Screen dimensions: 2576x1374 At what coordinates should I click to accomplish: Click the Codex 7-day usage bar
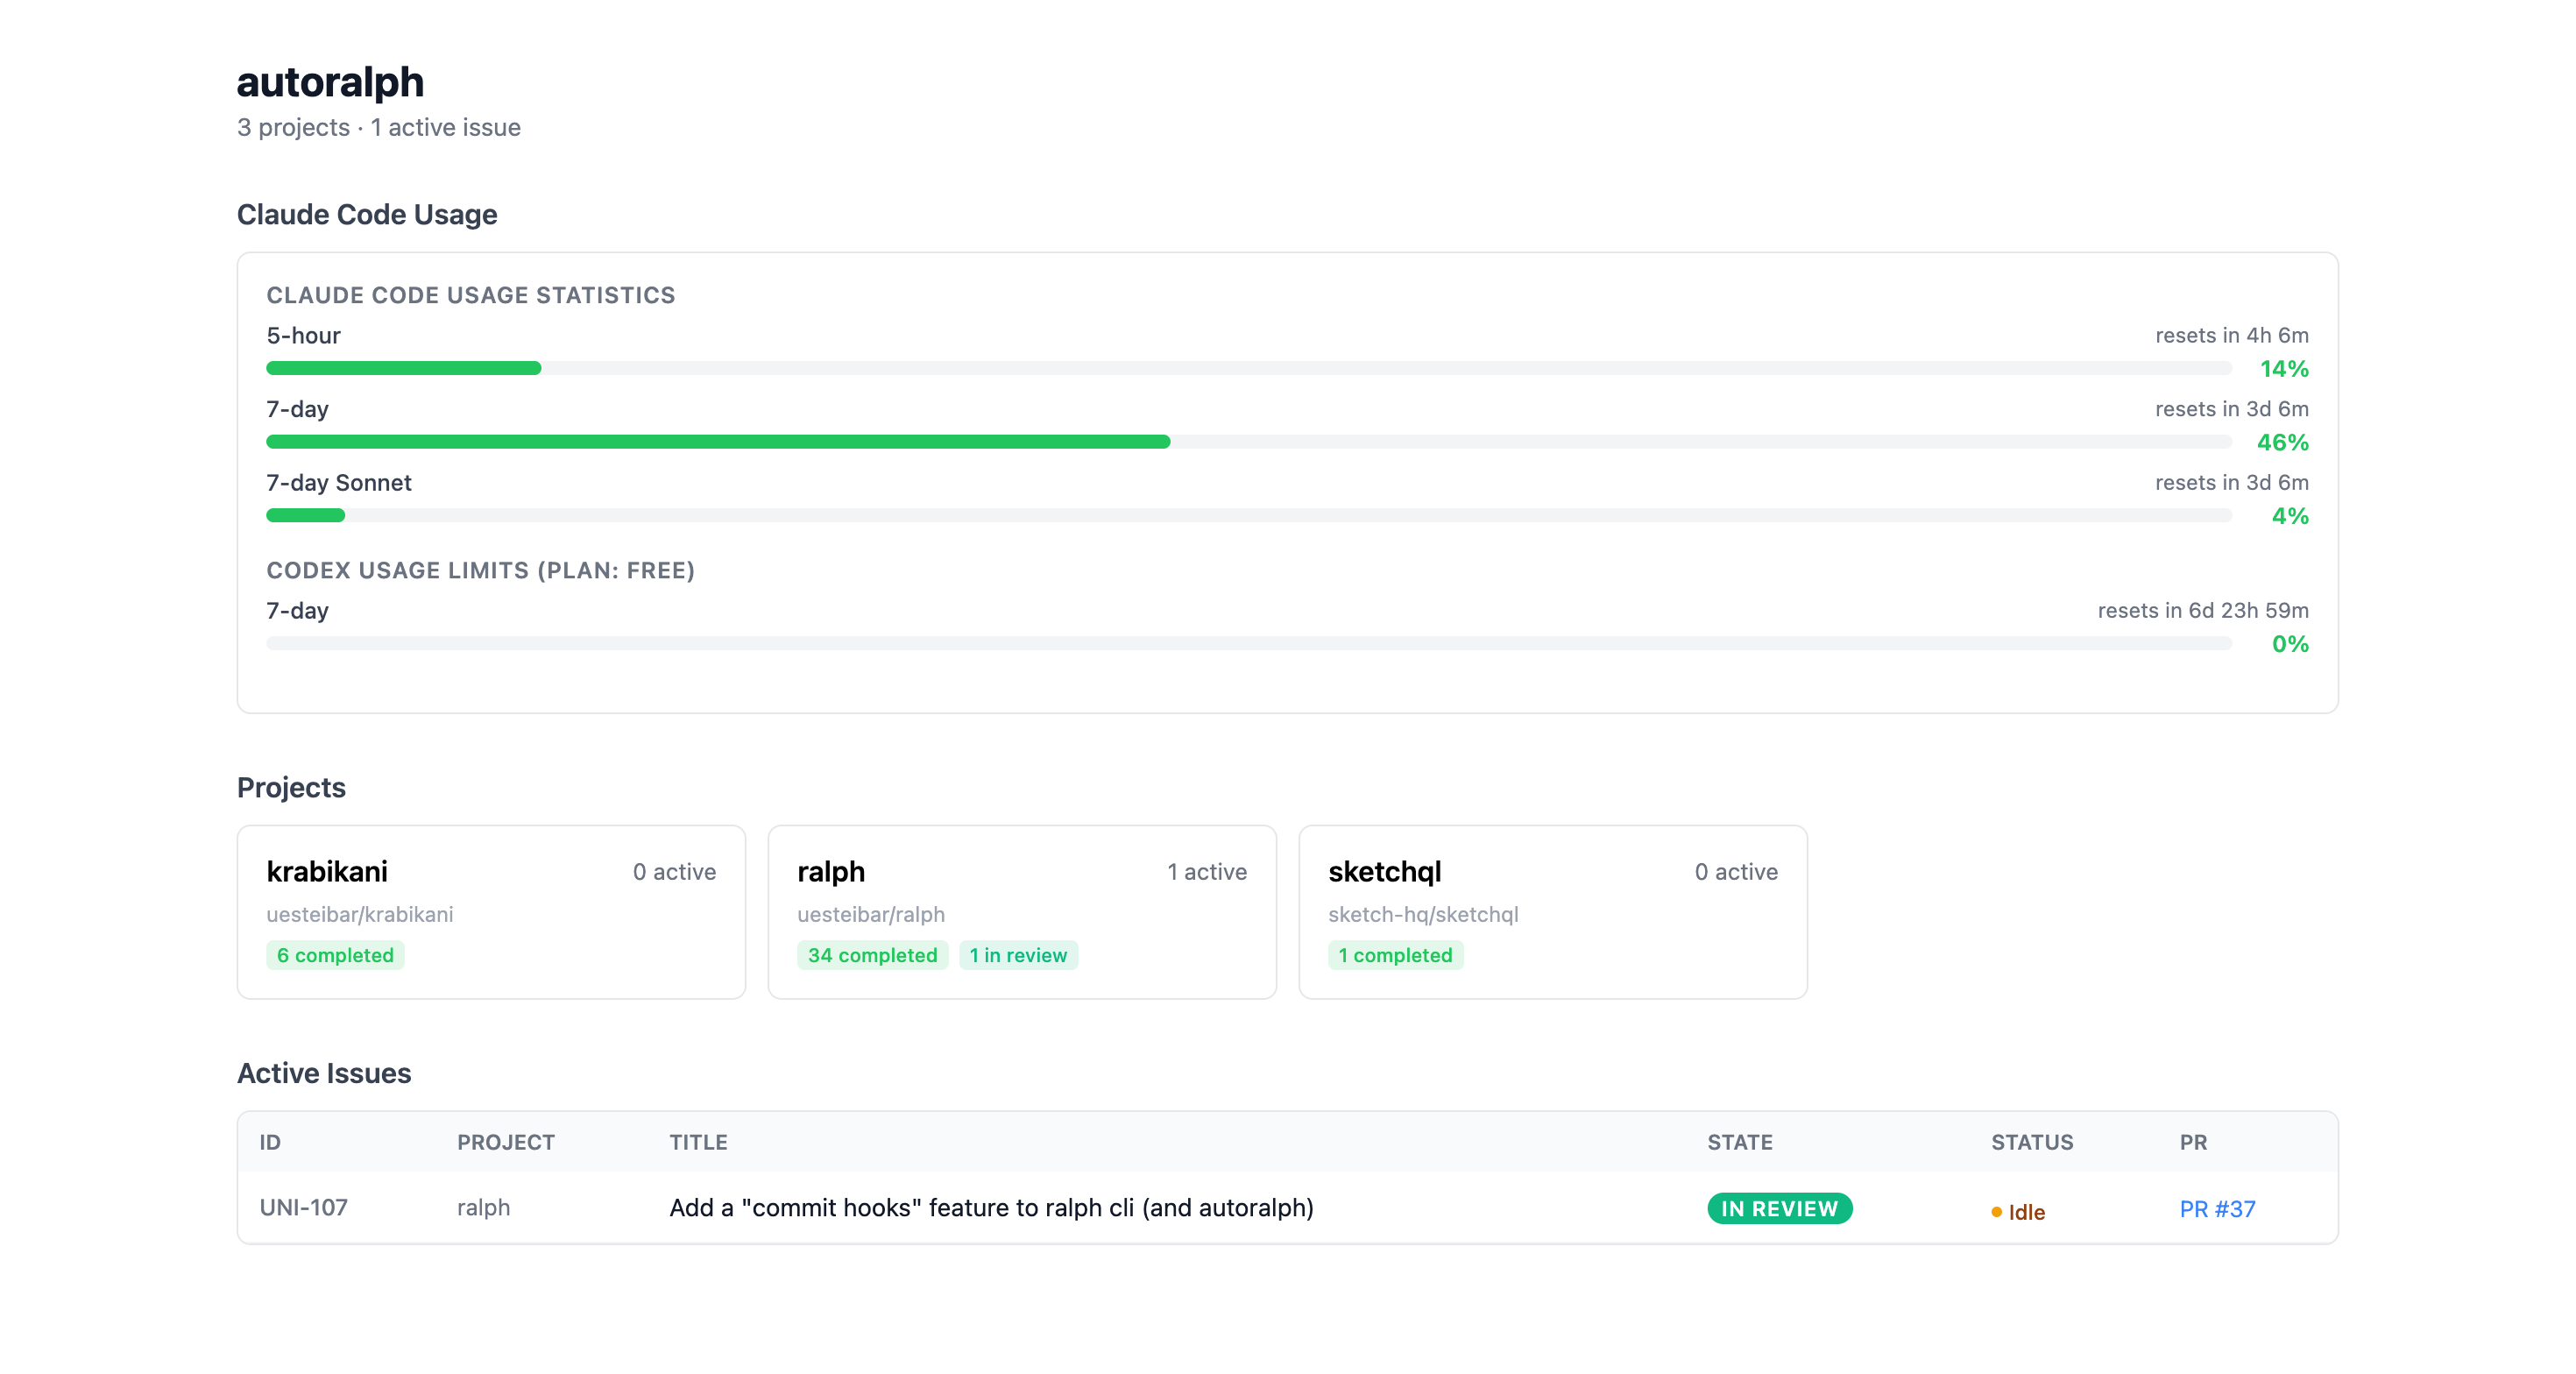point(1248,643)
